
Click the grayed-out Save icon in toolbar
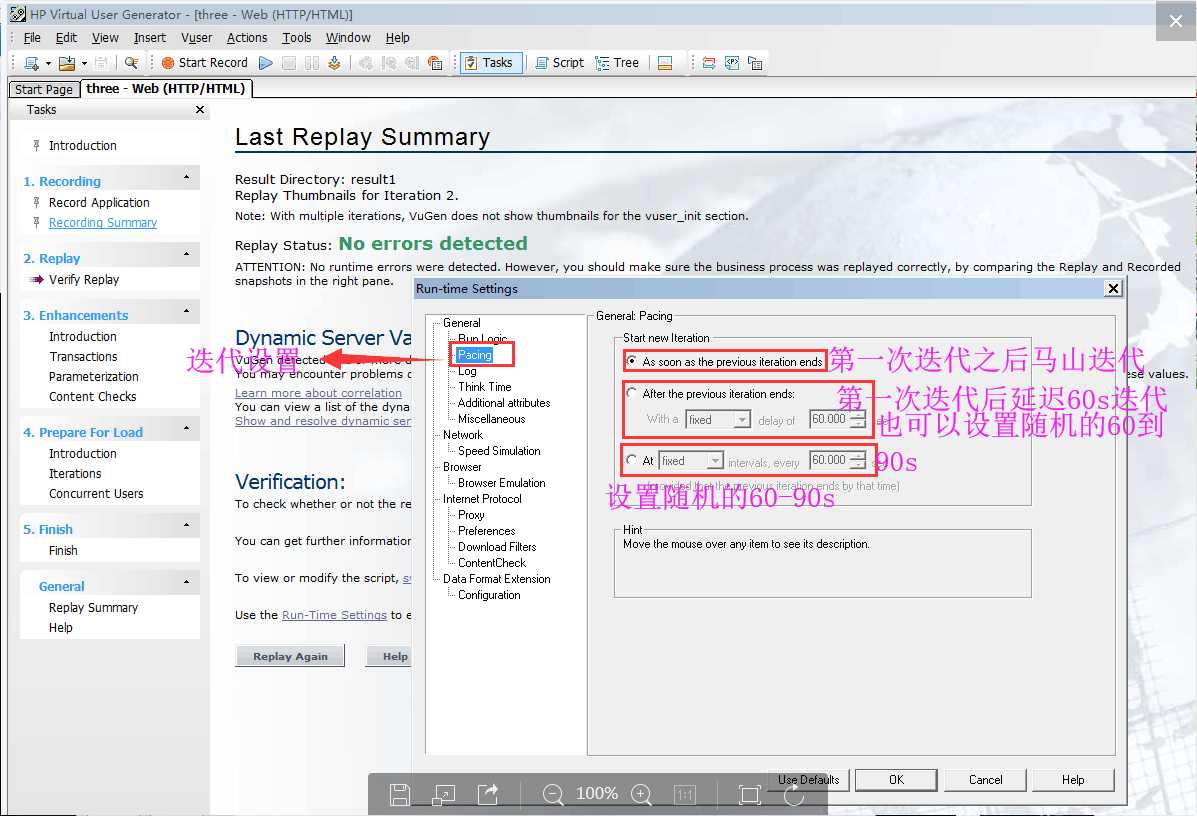coord(101,63)
